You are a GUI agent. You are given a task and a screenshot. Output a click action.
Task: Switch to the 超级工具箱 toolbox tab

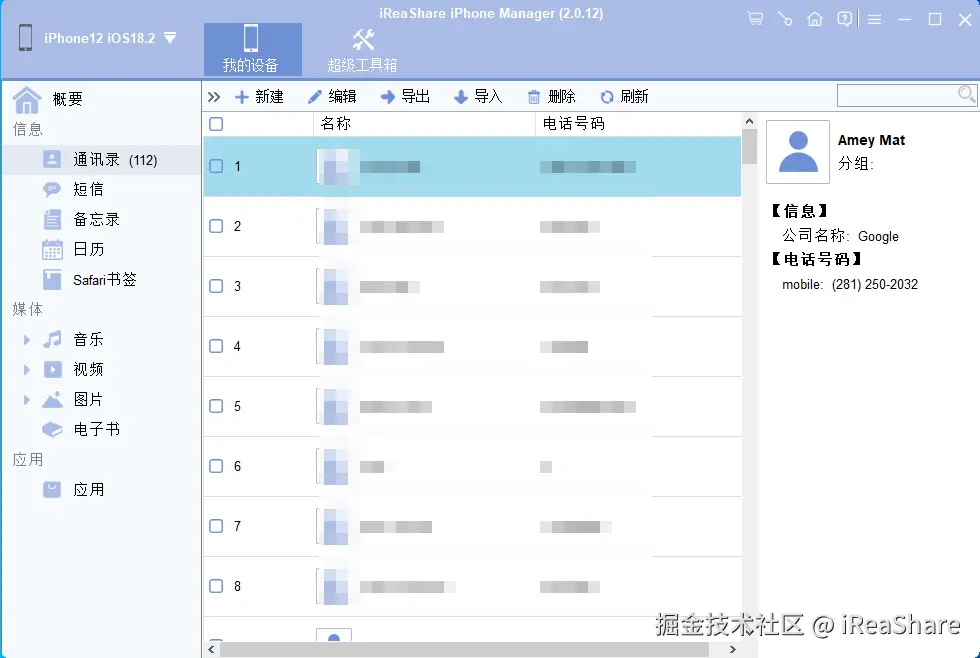coord(362,48)
